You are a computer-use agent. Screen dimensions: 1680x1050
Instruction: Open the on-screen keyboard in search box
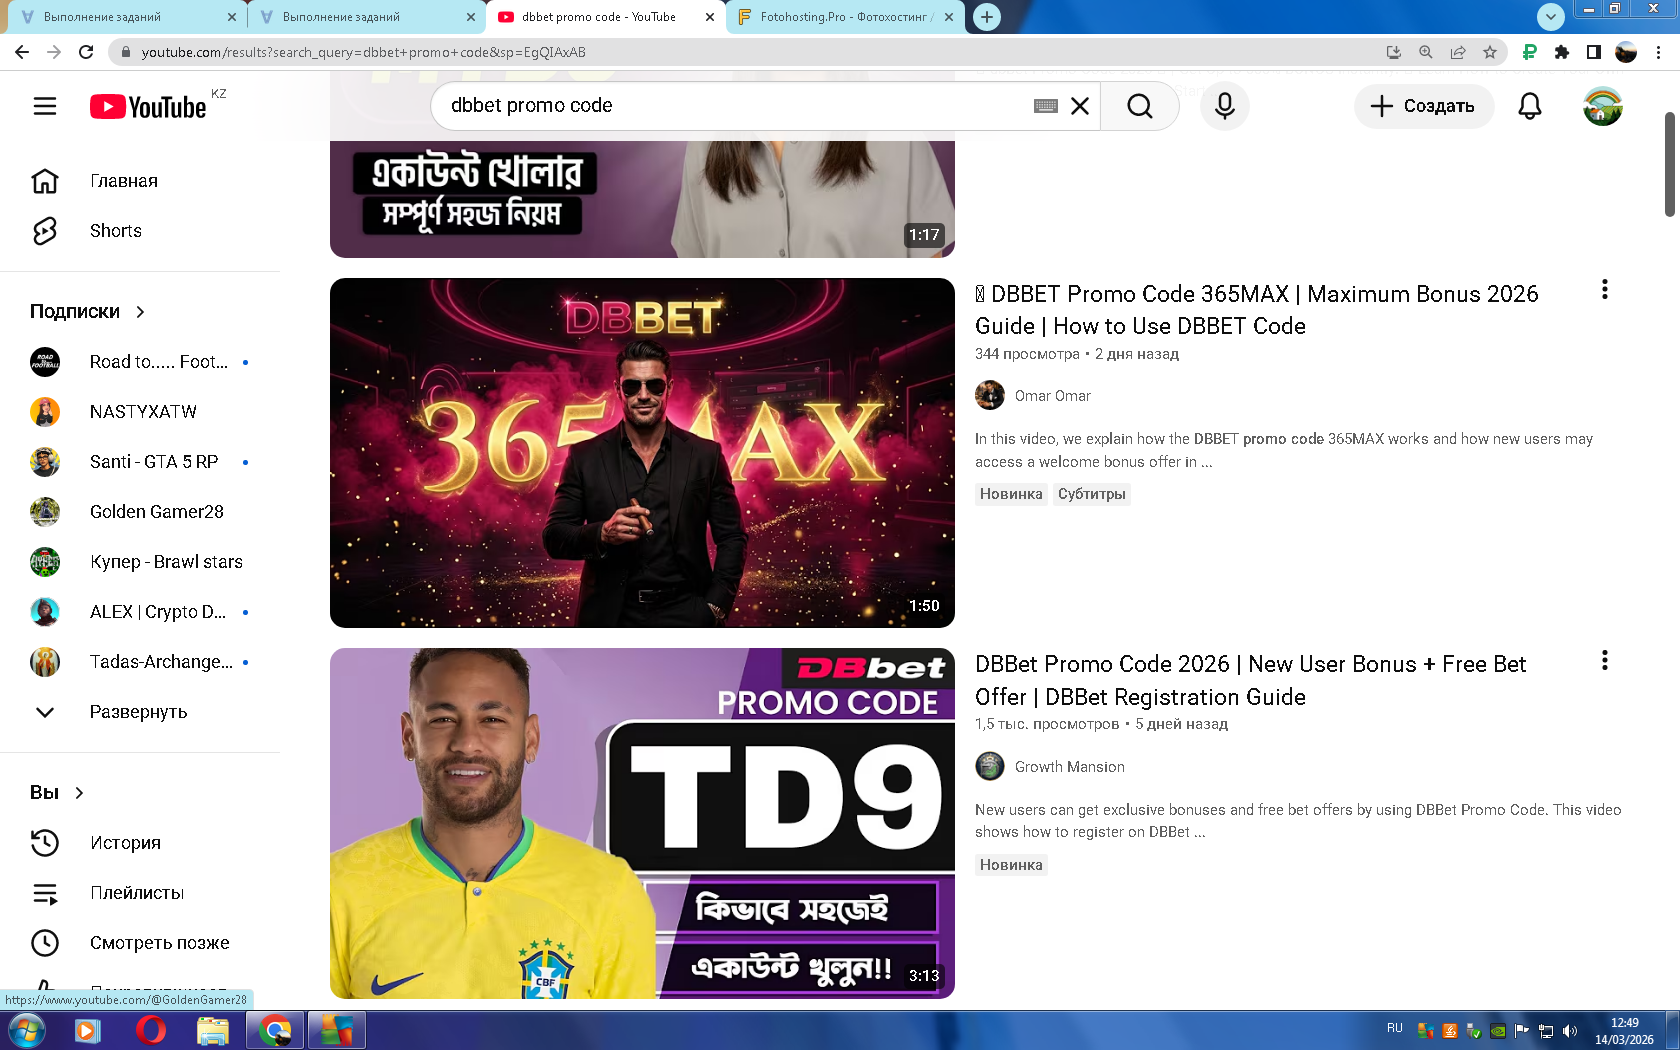coord(1046,106)
